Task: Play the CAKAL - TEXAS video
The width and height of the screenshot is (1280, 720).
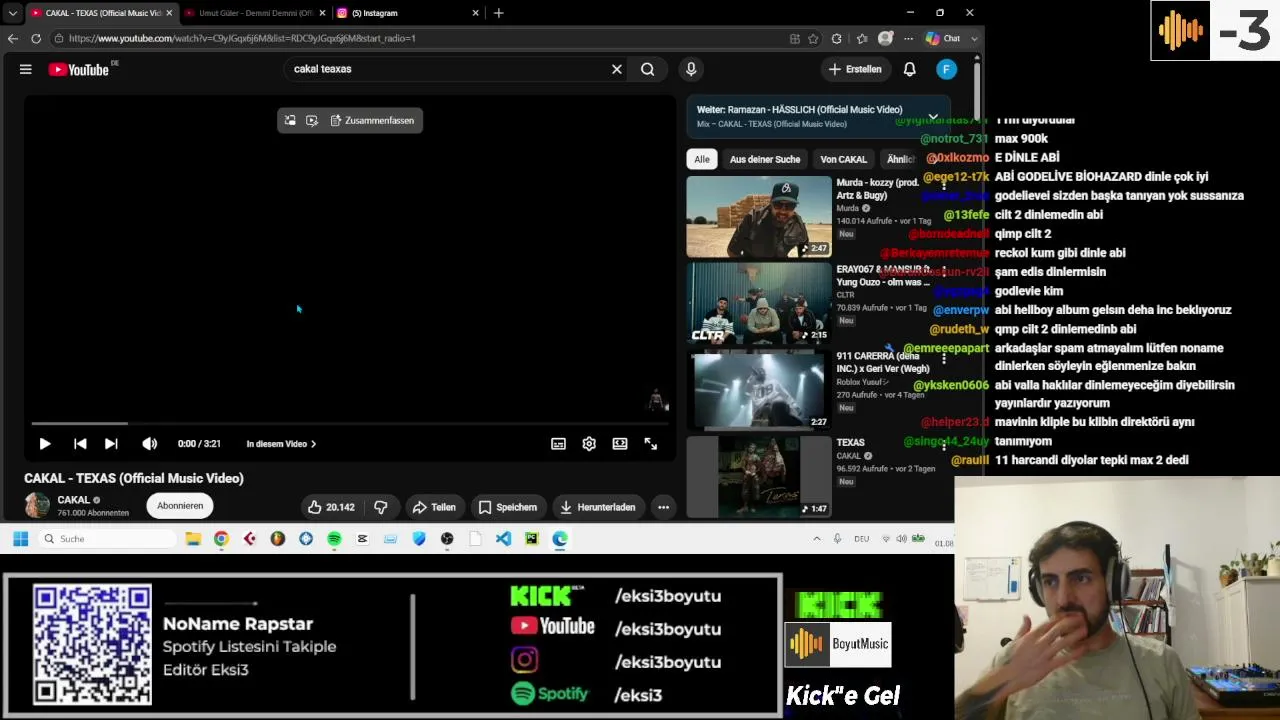Action: (45, 444)
